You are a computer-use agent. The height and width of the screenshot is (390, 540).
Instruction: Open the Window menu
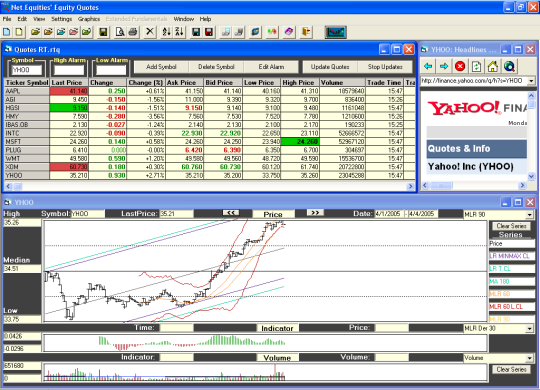184,19
